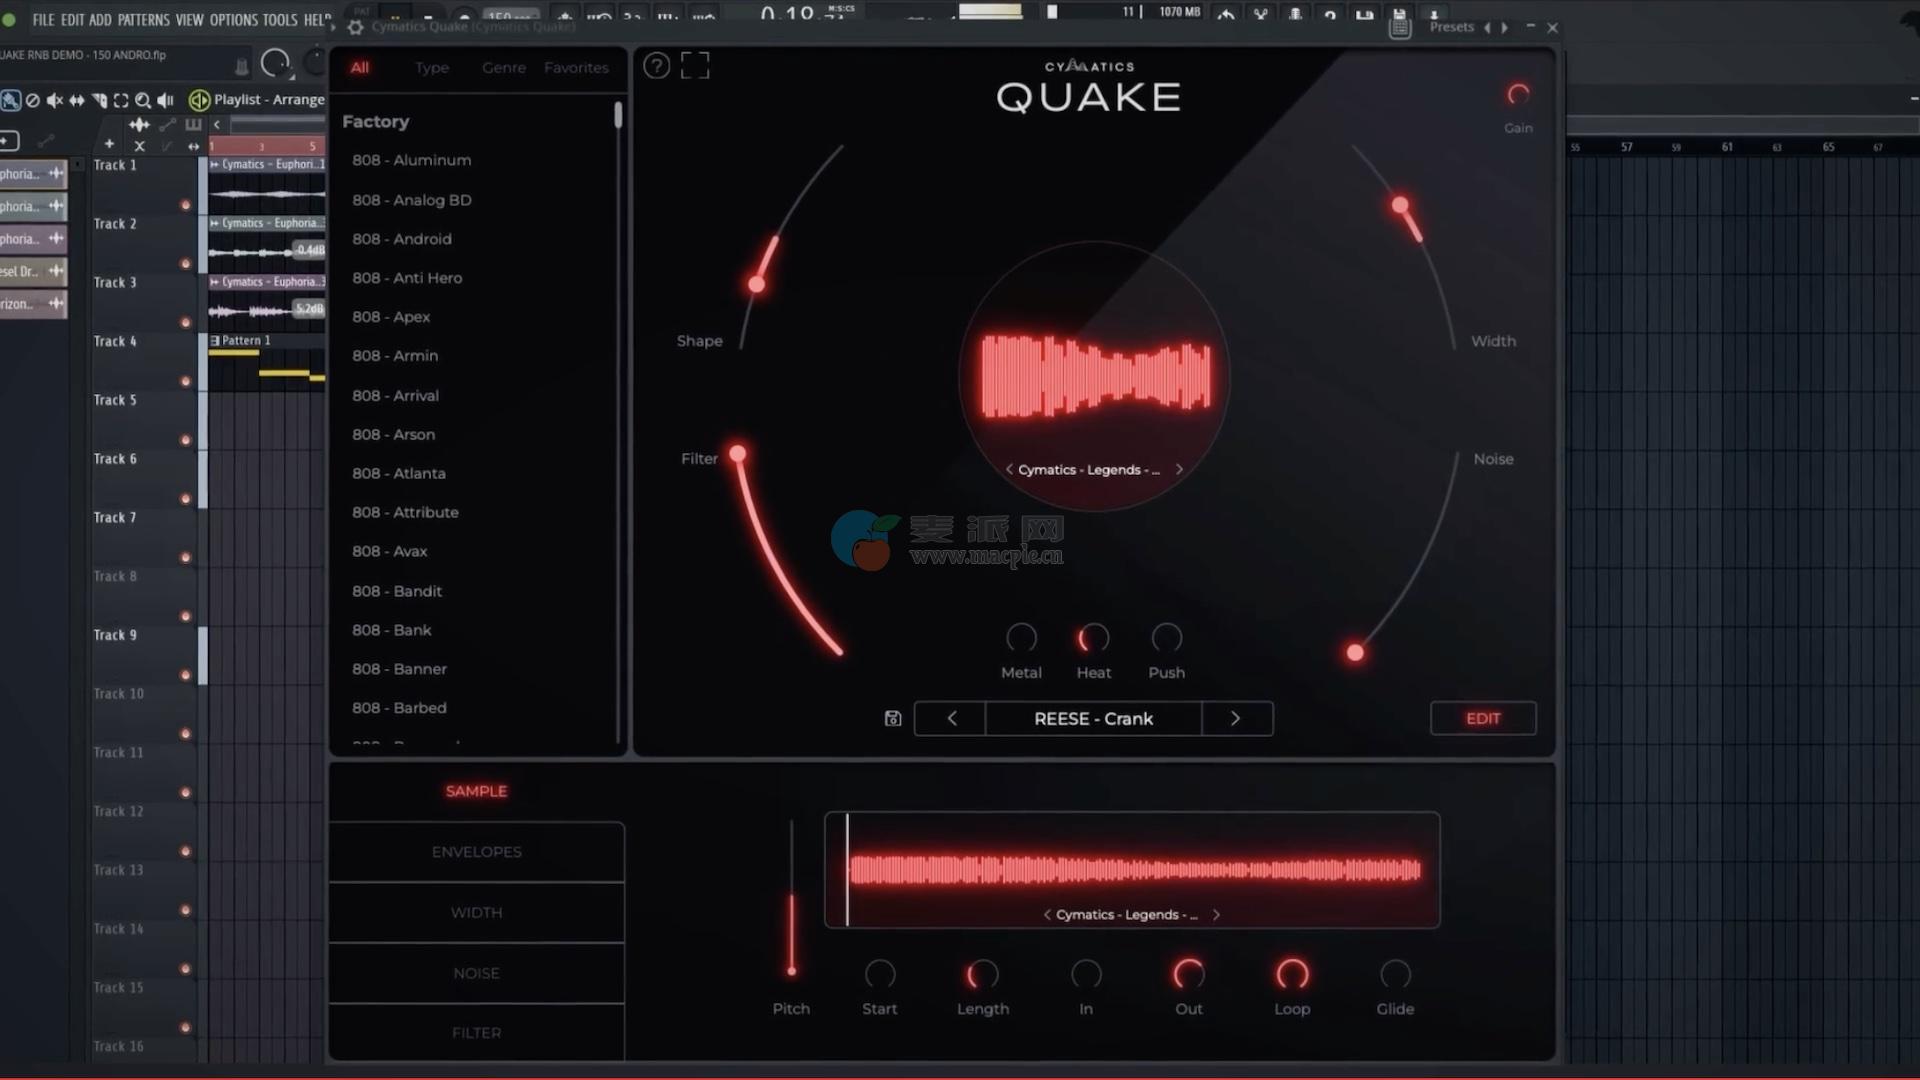The height and width of the screenshot is (1080, 1920).
Task: Choose the Select tool in playlist toolbar
Action: coord(121,100)
